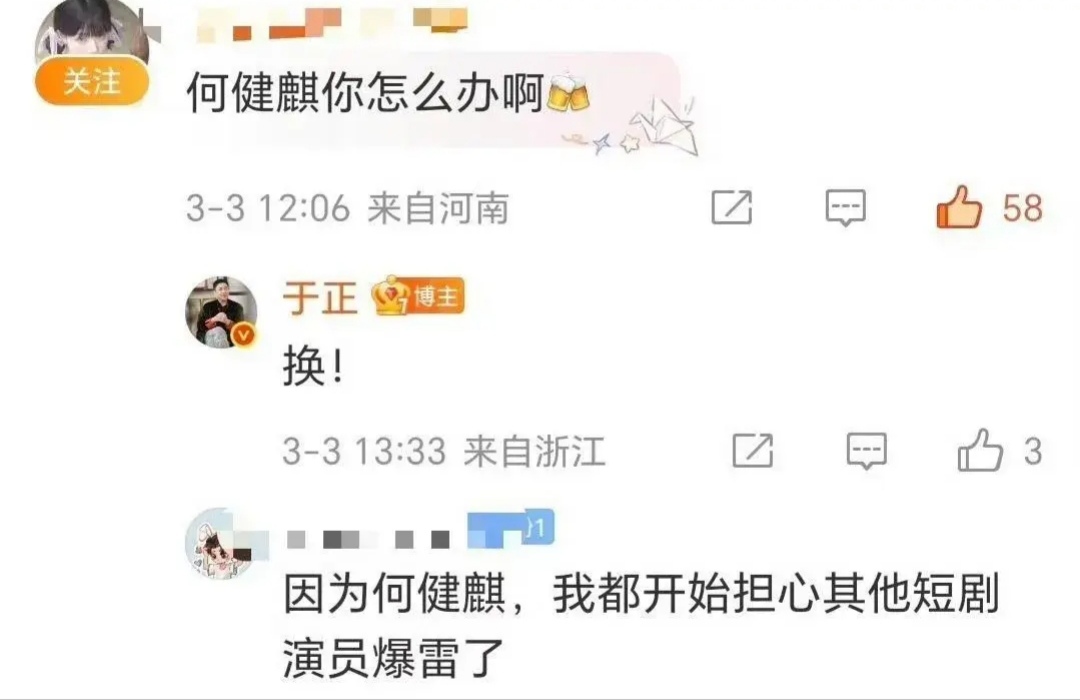Reply to the 河南 comment using speech-bubble icon
Viewport: 1080px width, 700px height.
coord(845,207)
